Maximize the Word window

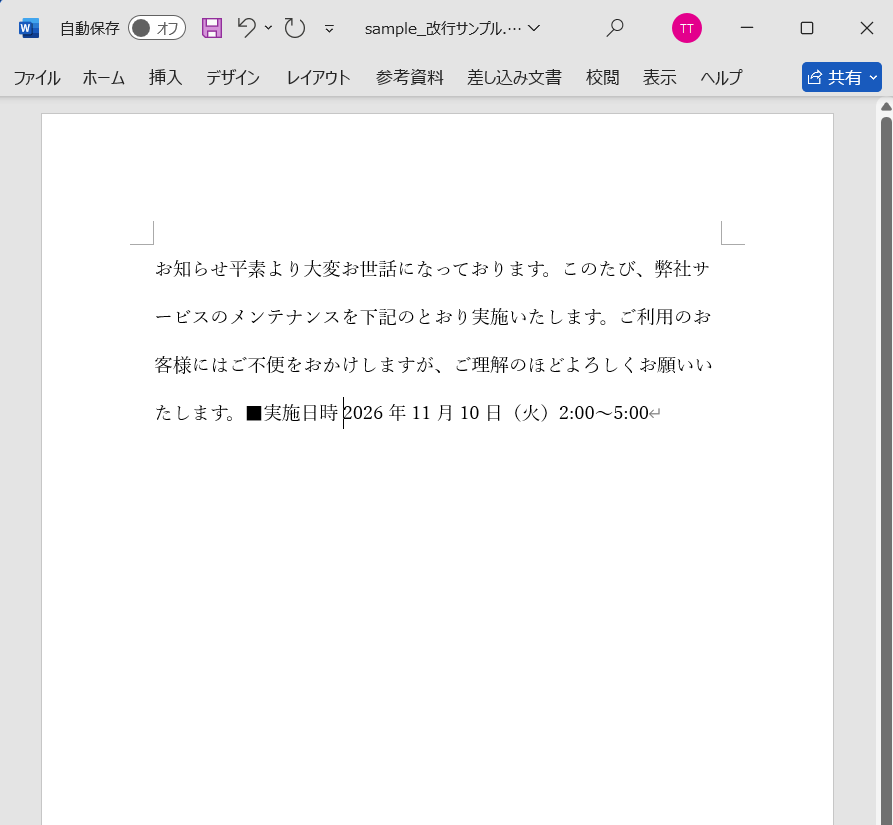click(x=806, y=28)
